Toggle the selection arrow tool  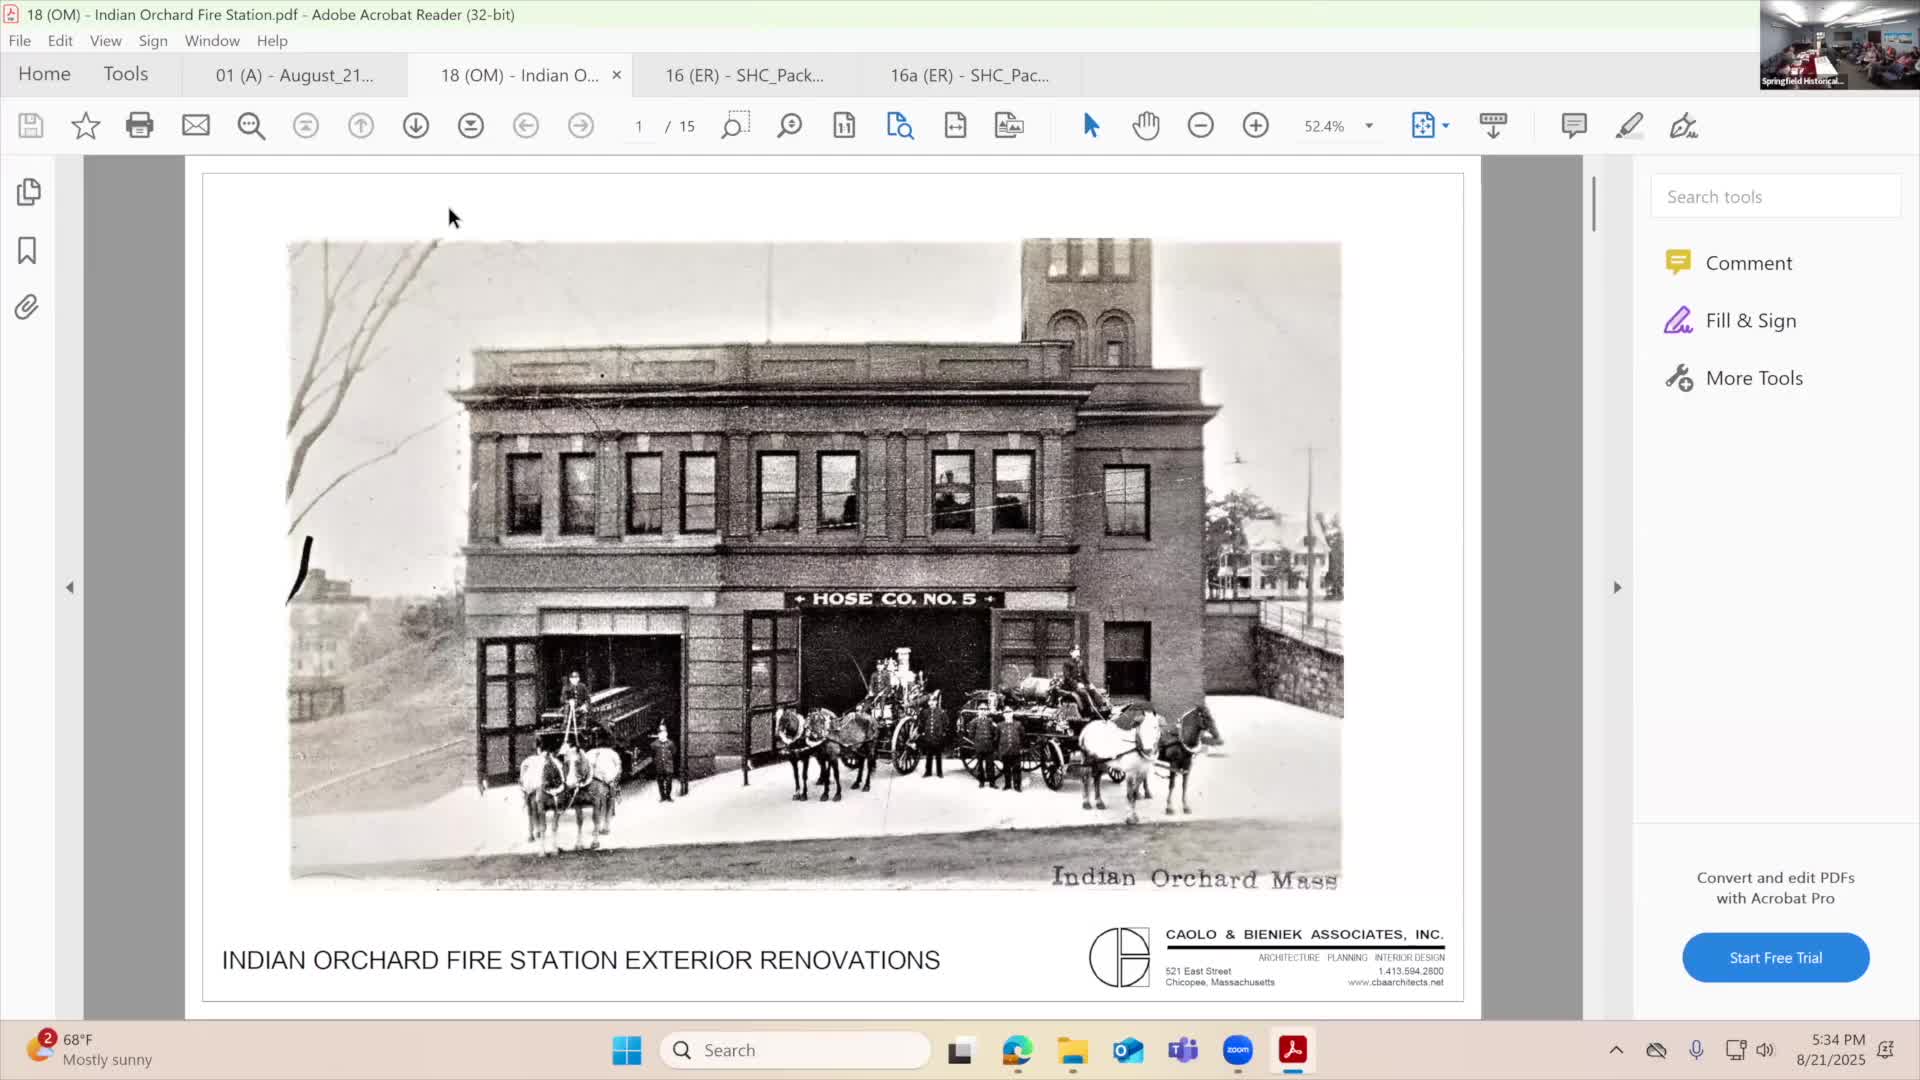(x=1090, y=125)
